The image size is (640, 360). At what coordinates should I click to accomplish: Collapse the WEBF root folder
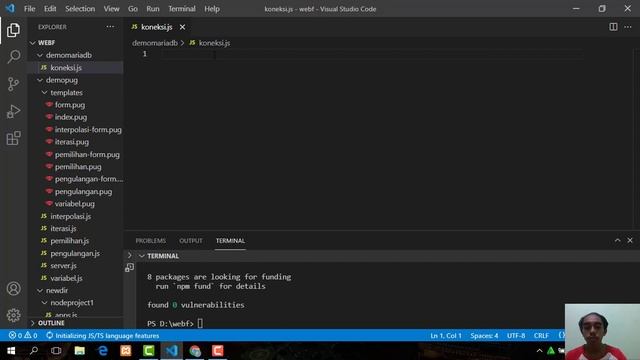[33, 42]
